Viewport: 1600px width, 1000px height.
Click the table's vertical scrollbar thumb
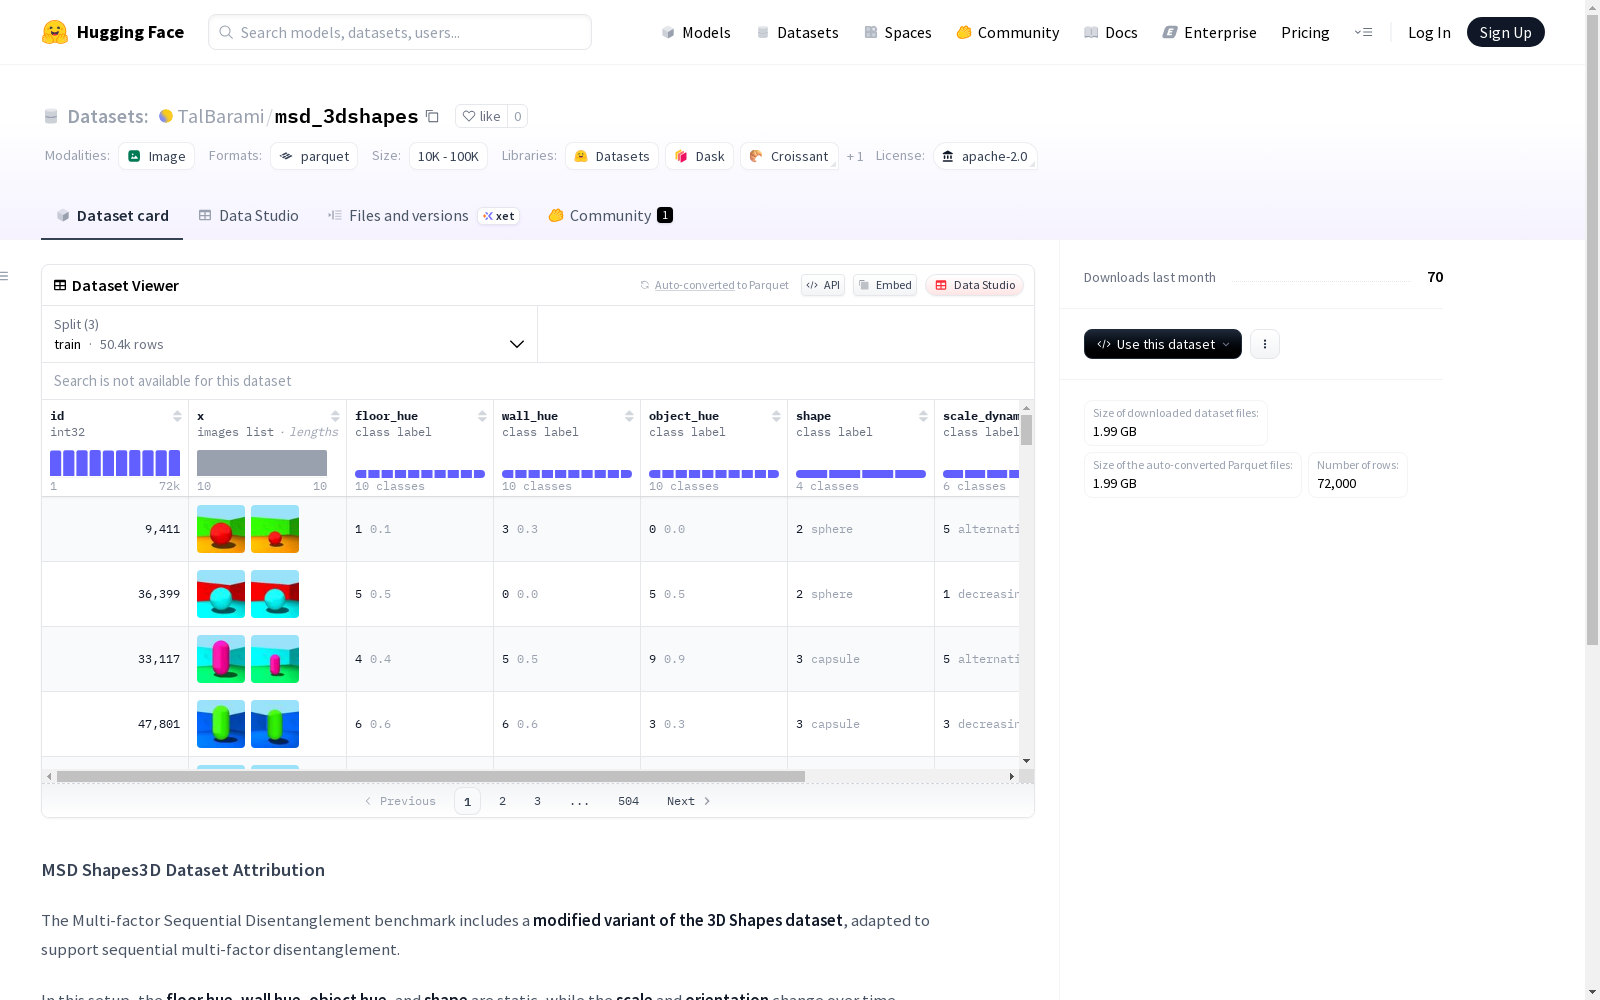pos(1027,430)
